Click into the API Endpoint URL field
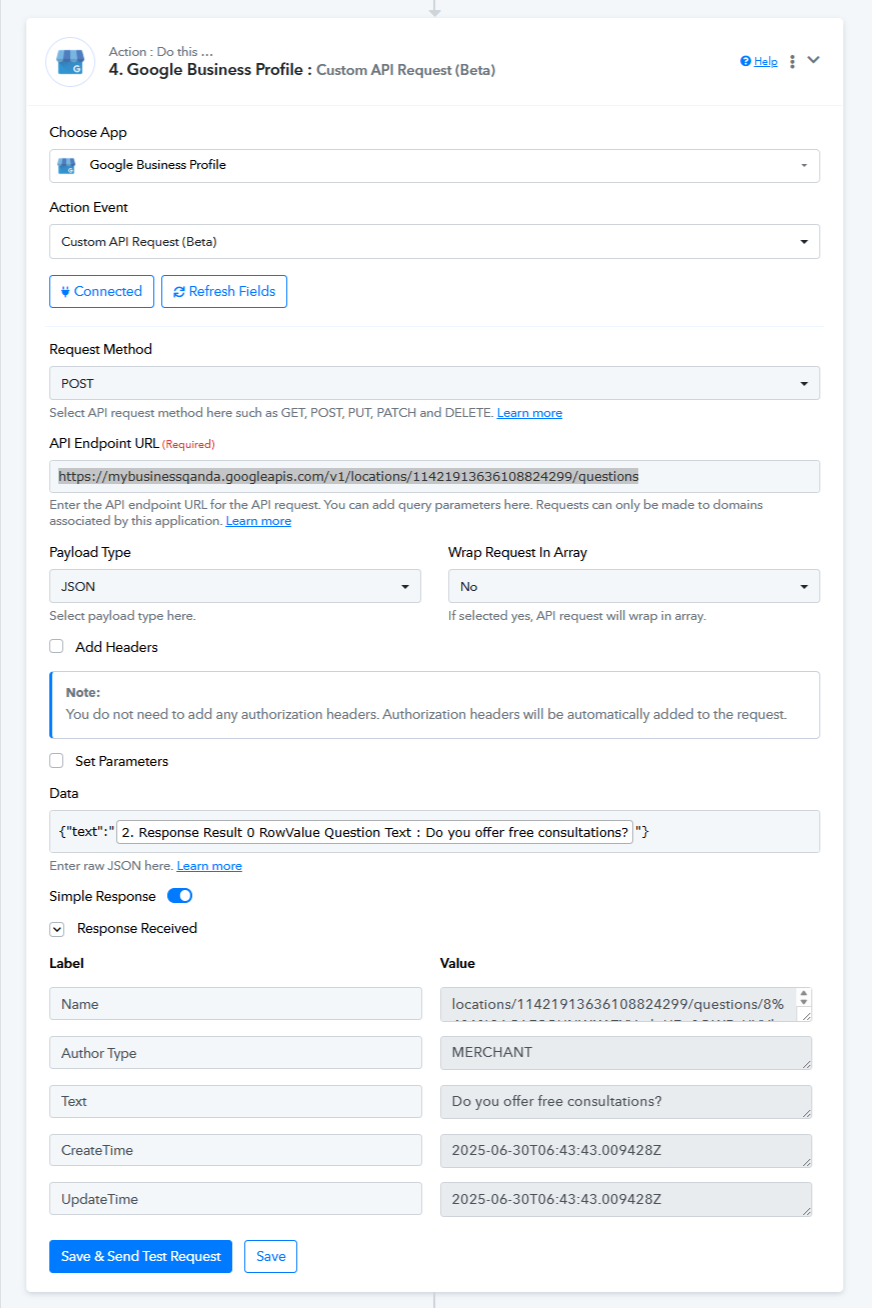 tap(435, 476)
